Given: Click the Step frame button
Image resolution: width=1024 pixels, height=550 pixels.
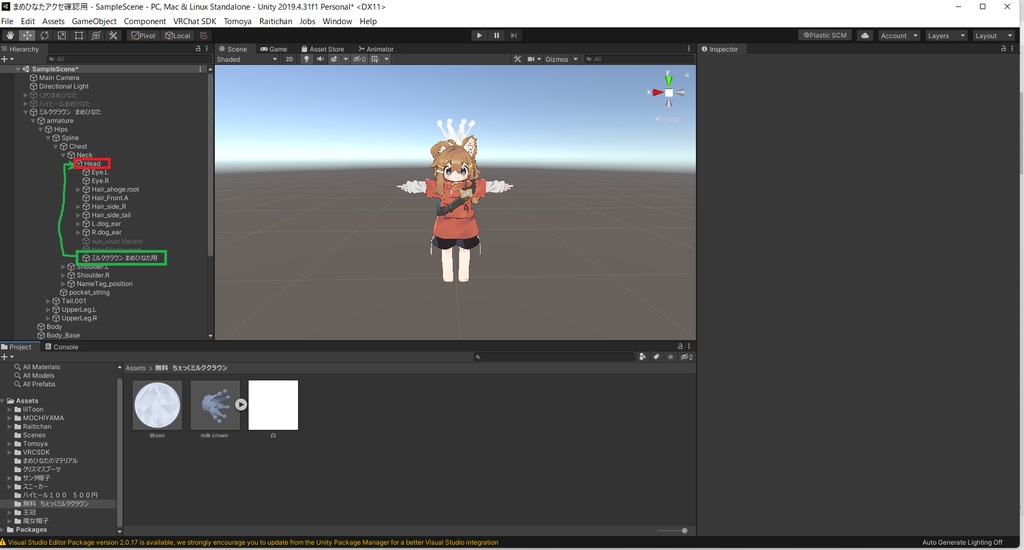Looking at the screenshot, I should point(513,35).
